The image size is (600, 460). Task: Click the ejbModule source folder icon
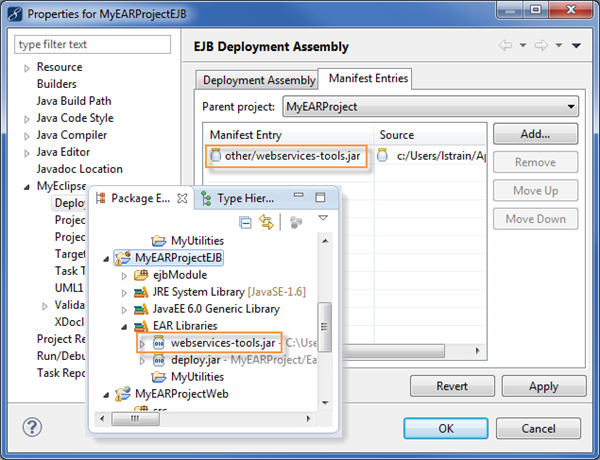pos(139,275)
